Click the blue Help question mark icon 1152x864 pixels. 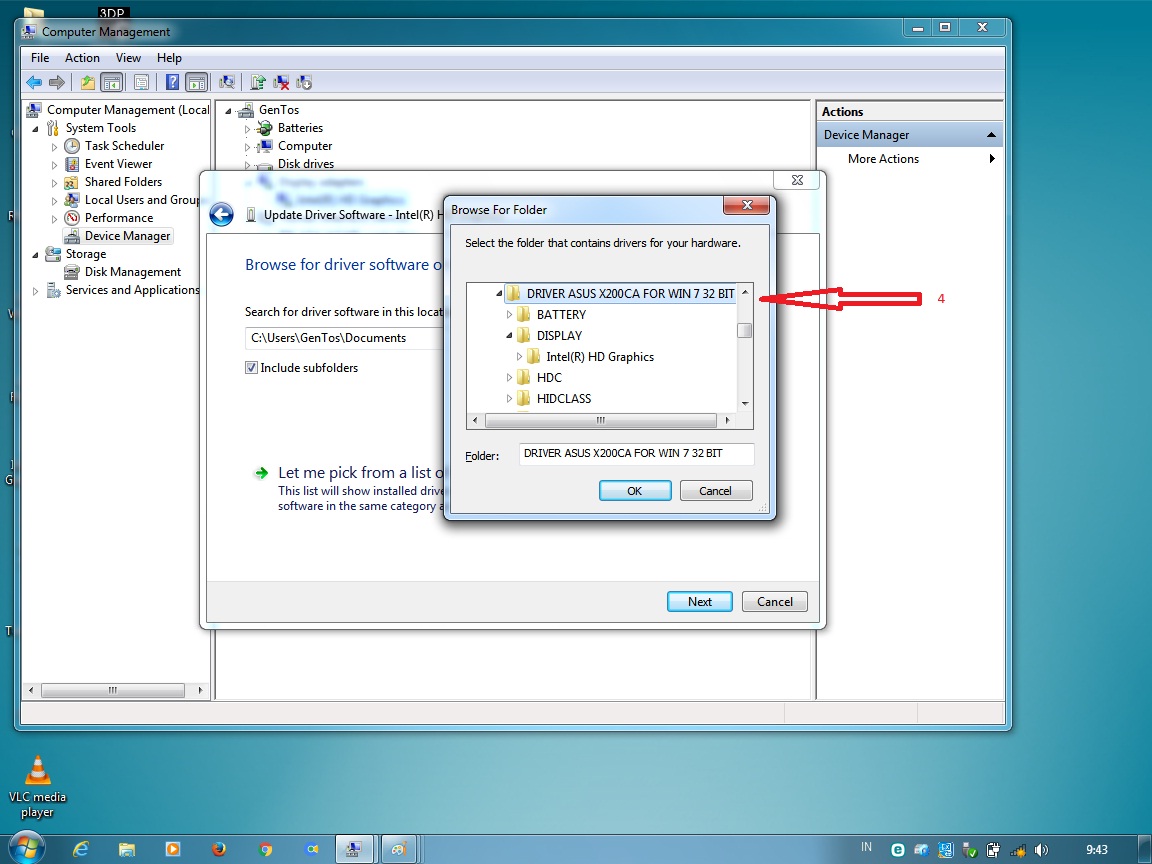click(172, 82)
